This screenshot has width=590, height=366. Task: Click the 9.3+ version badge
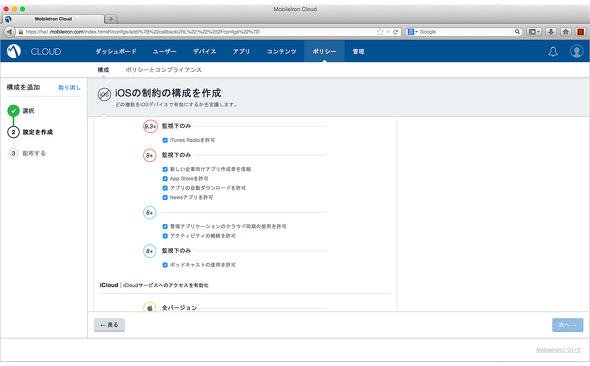coord(150,126)
